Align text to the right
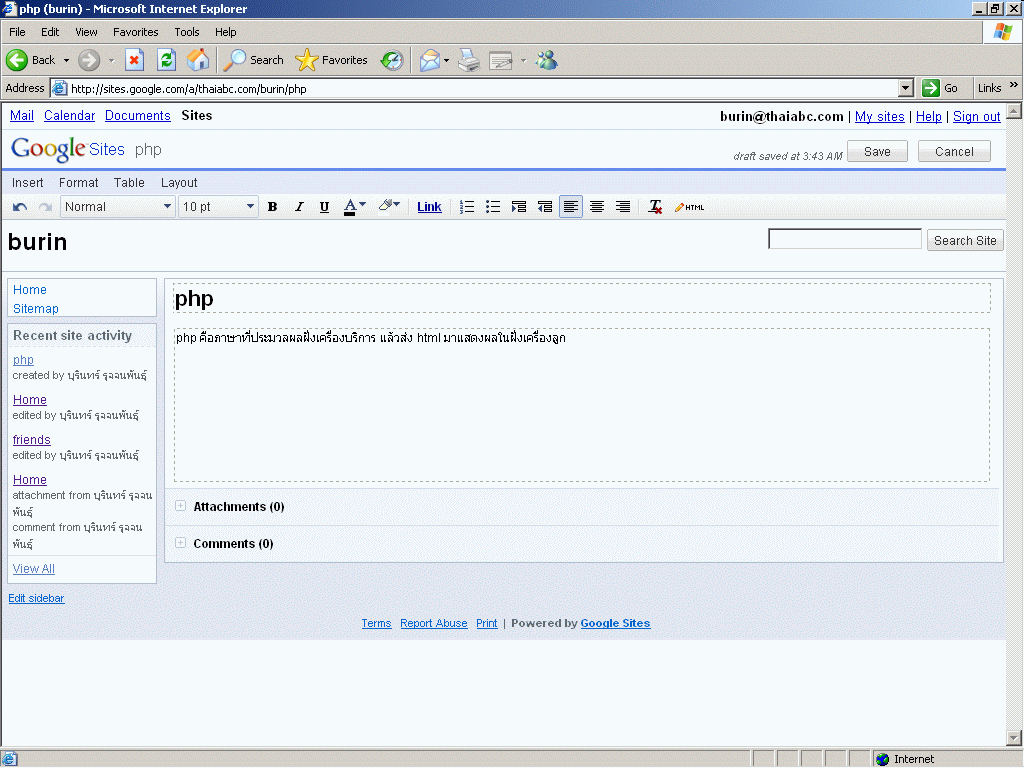 (623, 207)
